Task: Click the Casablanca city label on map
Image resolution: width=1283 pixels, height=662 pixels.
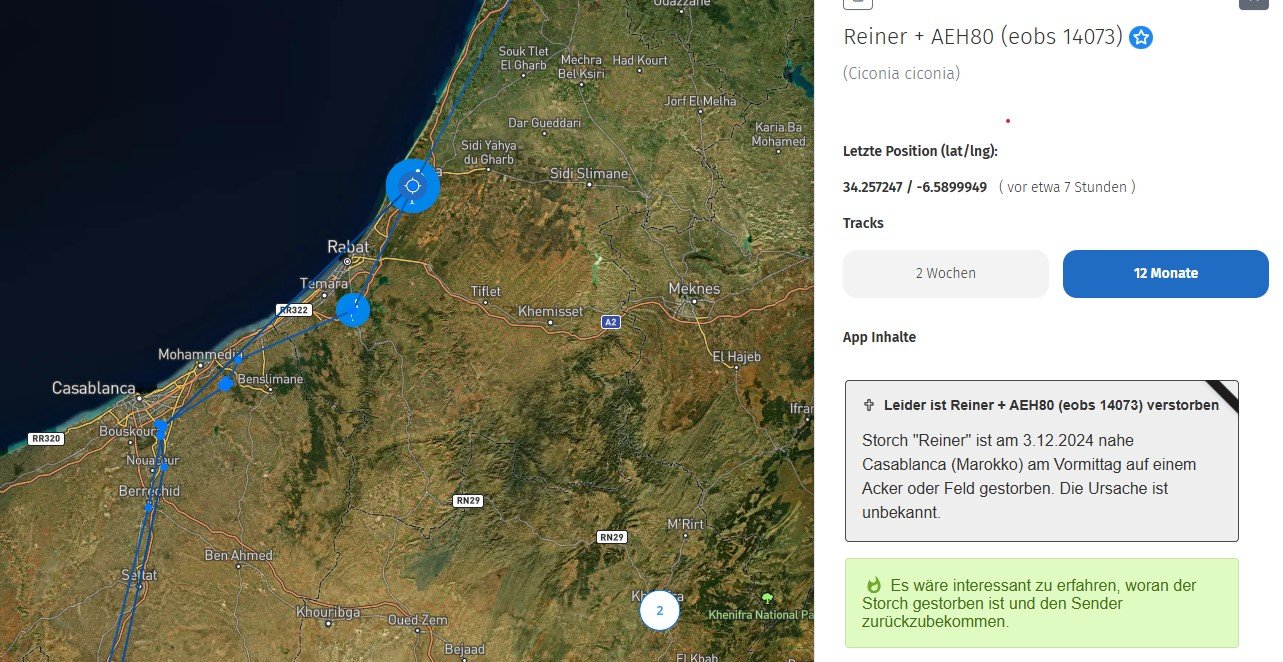Action: (93, 388)
